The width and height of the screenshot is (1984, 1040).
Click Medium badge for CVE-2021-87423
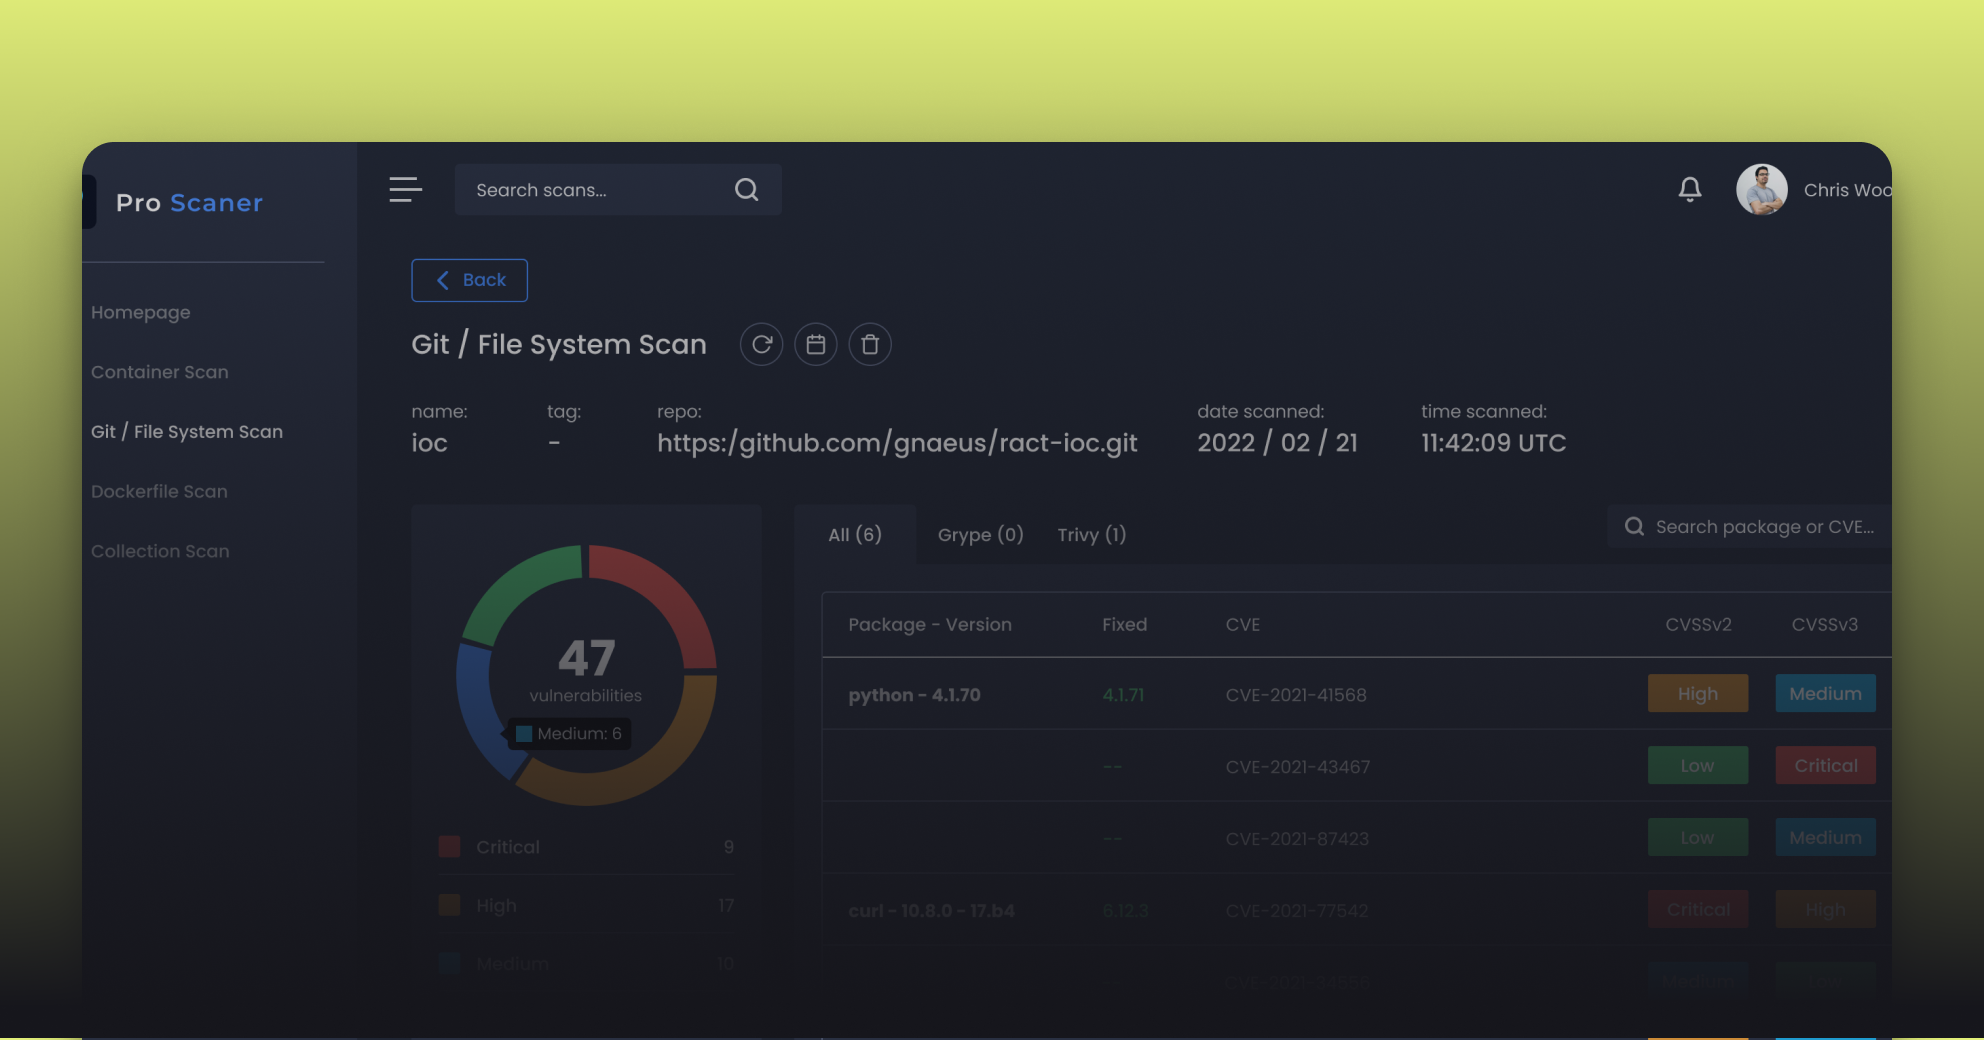click(x=1826, y=837)
